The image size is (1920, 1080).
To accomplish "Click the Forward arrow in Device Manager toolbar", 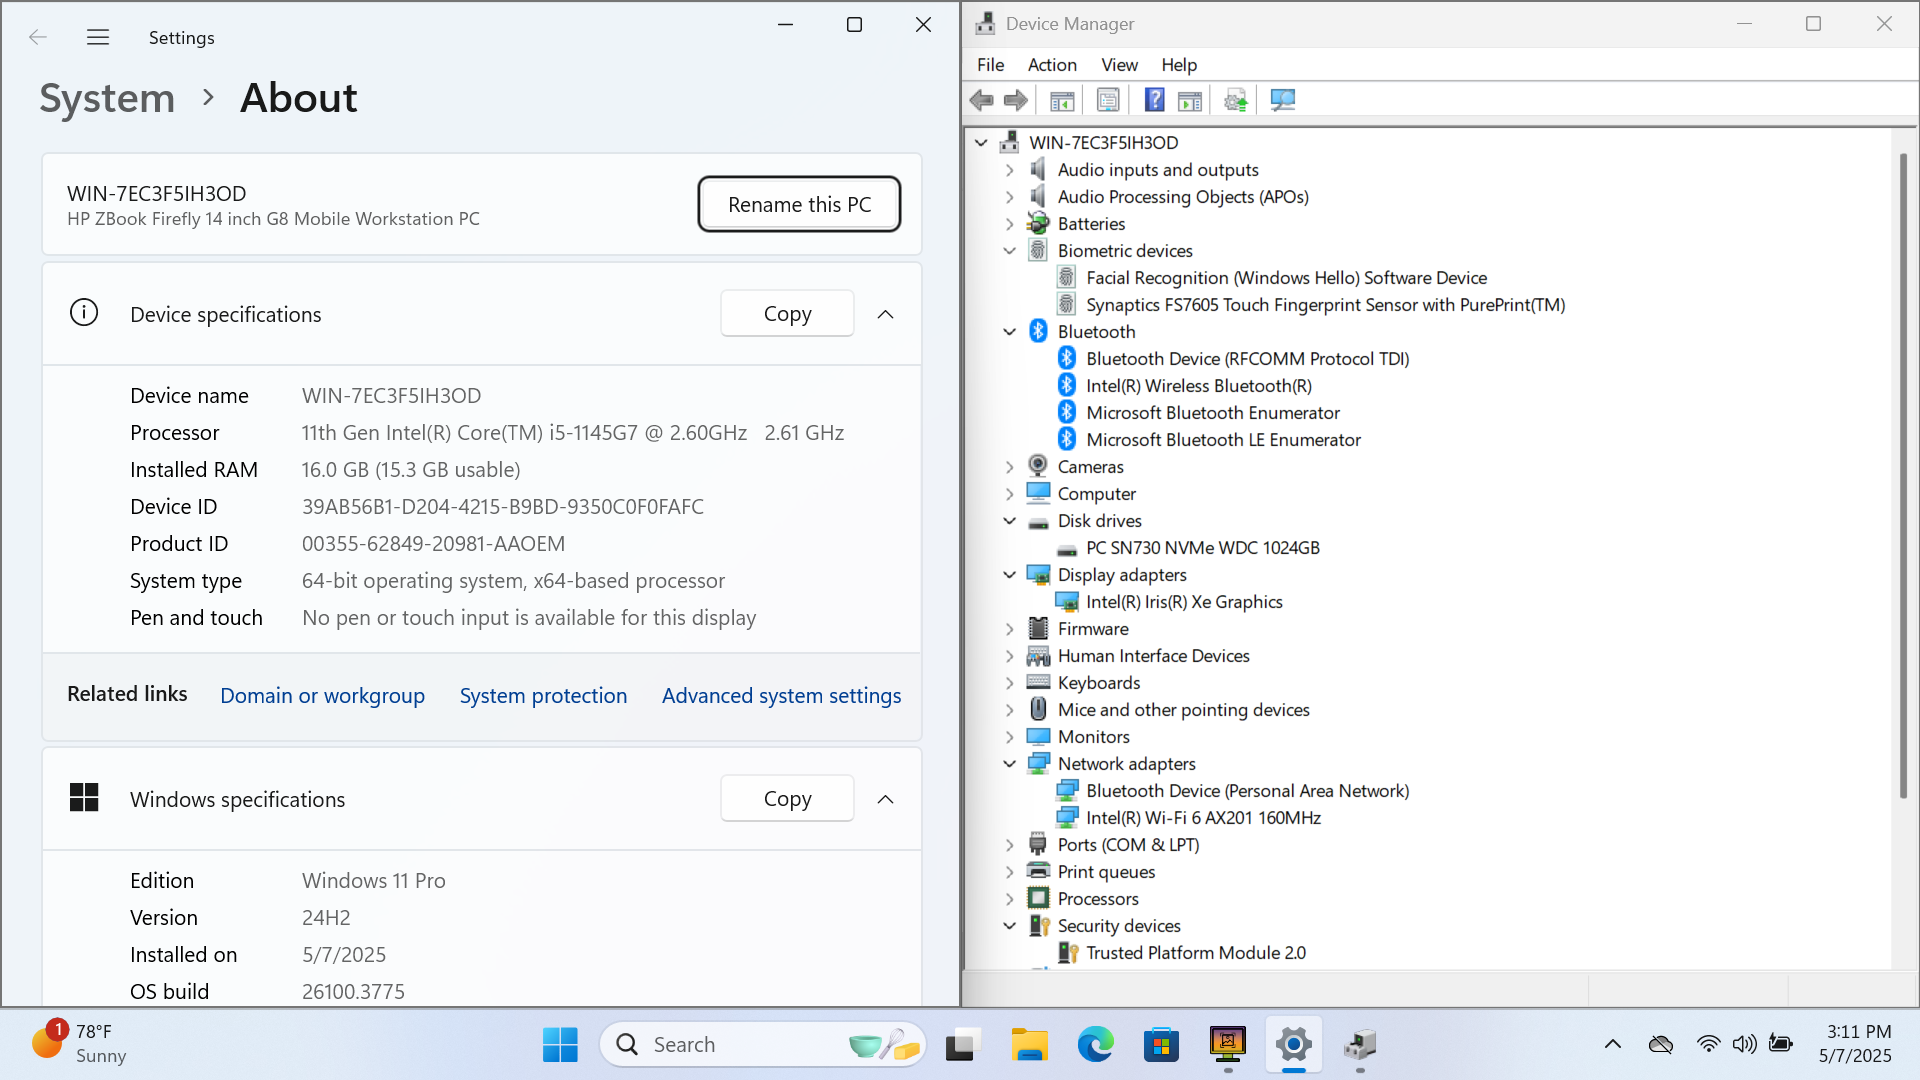I will (1016, 100).
